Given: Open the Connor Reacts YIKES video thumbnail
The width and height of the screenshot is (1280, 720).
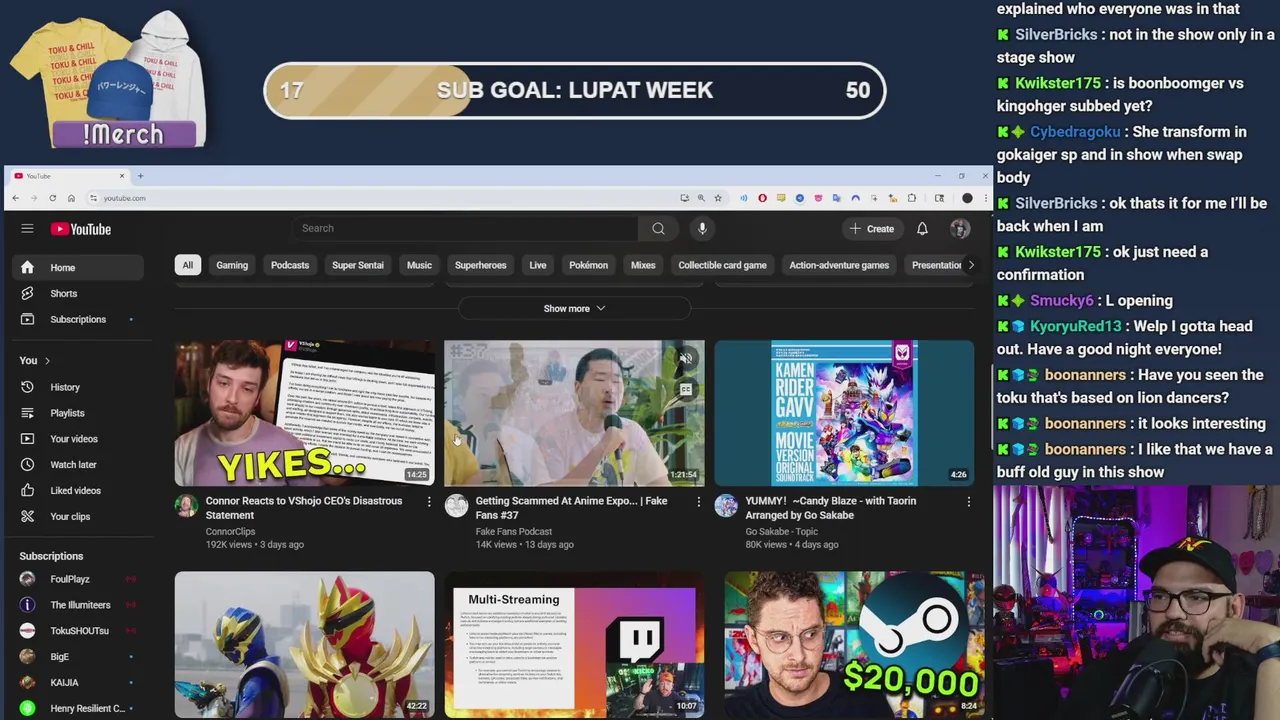Looking at the screenshot, I should pyautogui.click(x=305, y=413).
